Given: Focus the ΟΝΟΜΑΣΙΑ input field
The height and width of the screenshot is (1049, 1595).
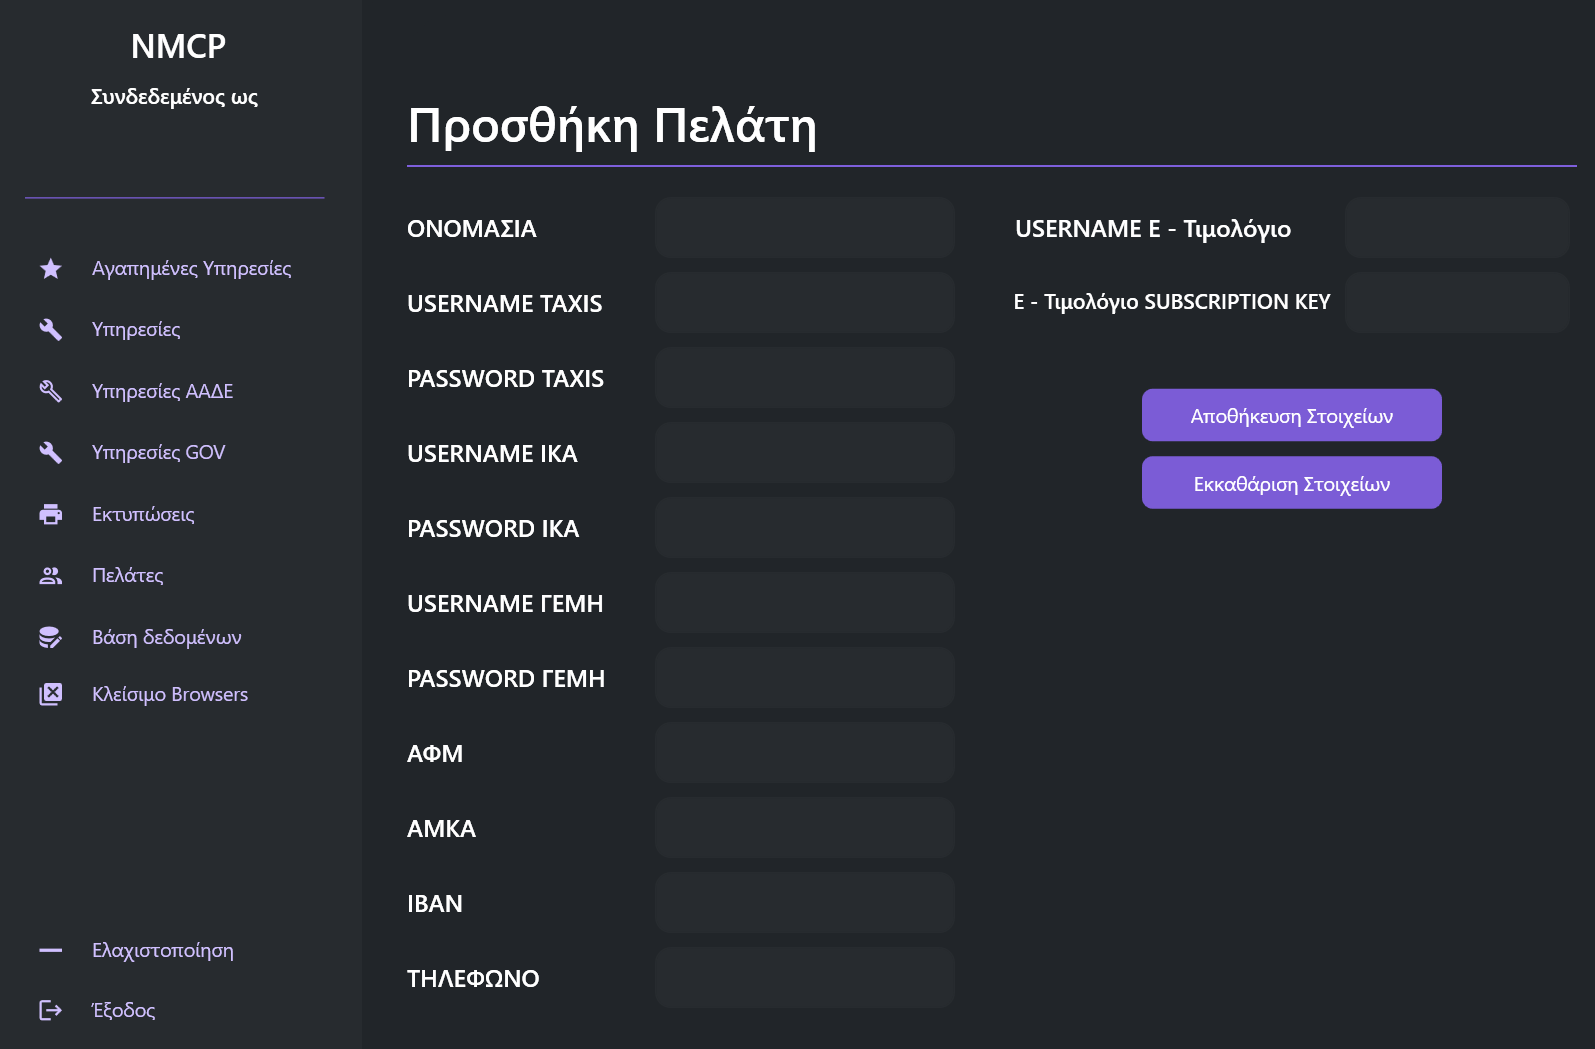Looking at the screenshot, I should click(804, 228).
